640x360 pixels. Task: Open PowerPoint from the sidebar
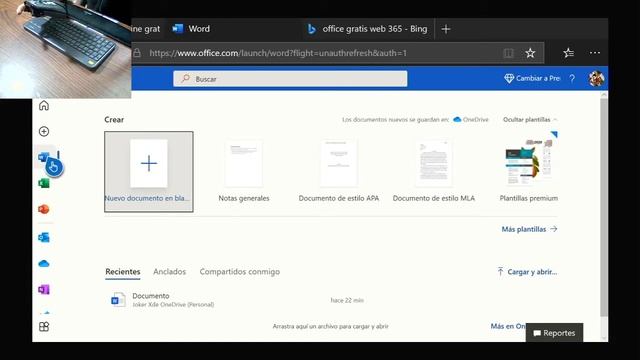[44, 209]
